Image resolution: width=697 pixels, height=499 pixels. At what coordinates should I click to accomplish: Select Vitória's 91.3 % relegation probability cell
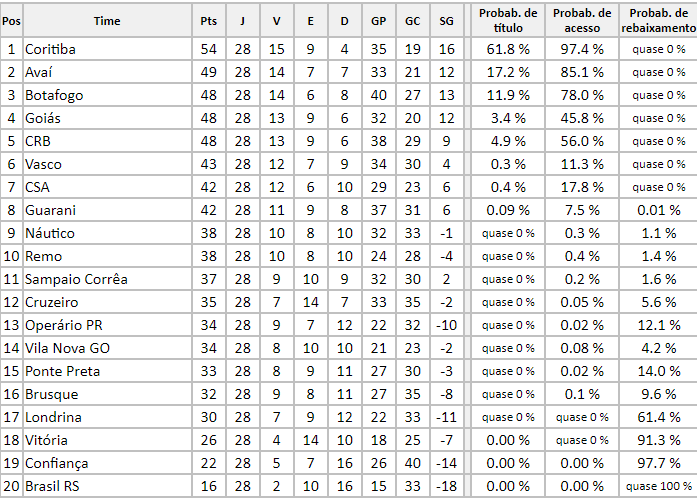[658, 440]
